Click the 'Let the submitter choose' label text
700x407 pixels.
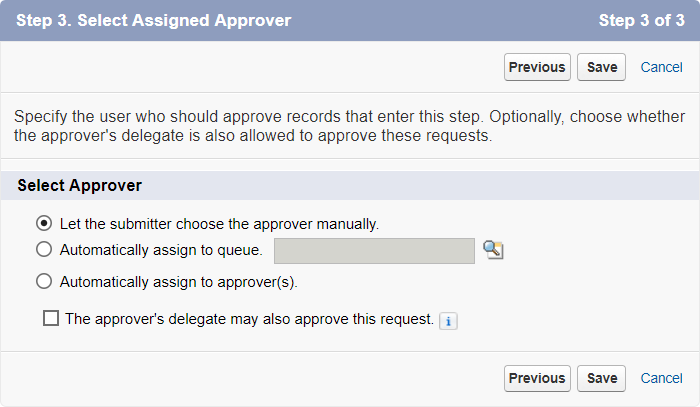point(219,223)
